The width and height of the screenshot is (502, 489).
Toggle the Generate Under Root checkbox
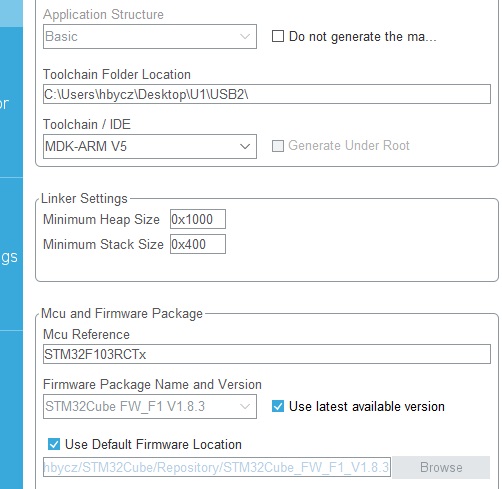tap(278, 146)
